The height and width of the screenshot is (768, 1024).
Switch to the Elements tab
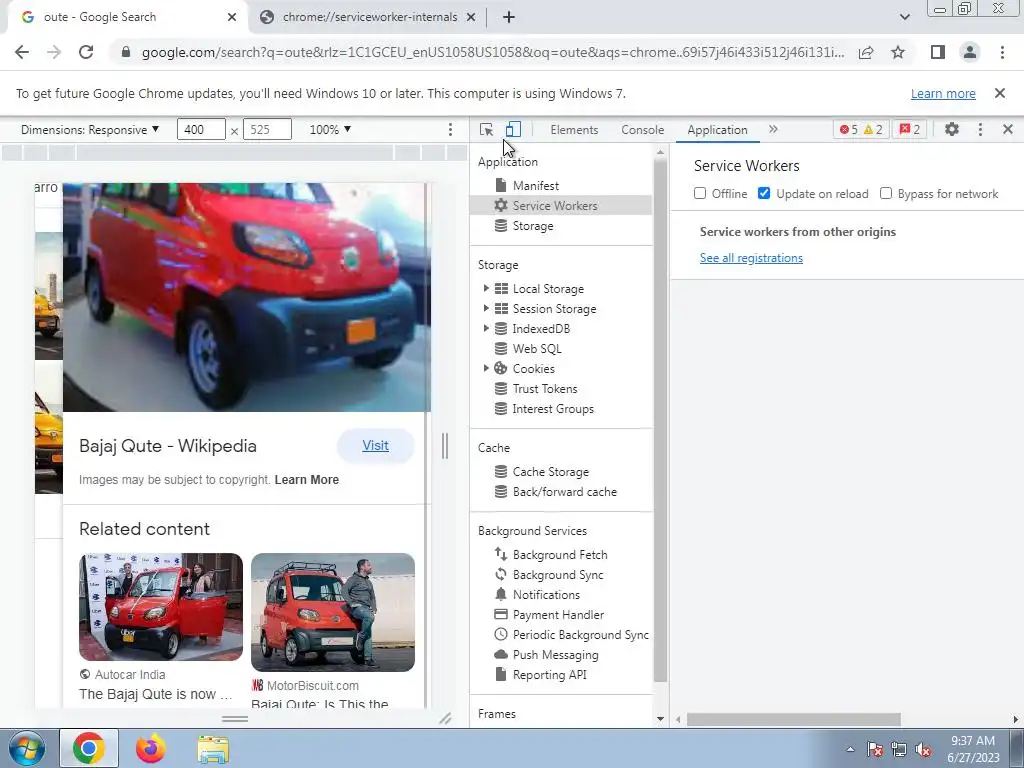574,130
